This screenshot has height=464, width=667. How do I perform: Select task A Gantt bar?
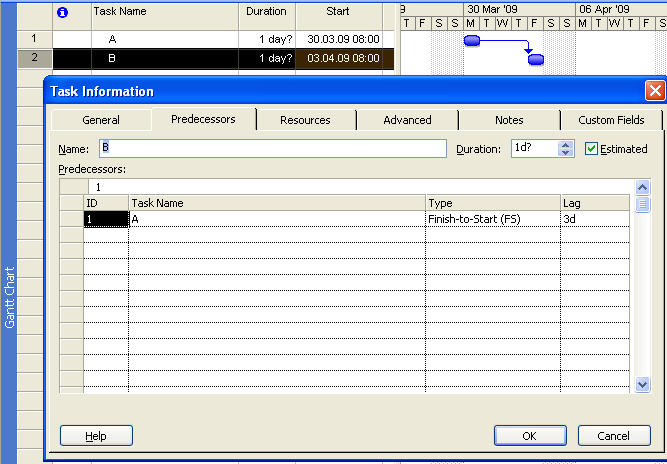[472, 41]
